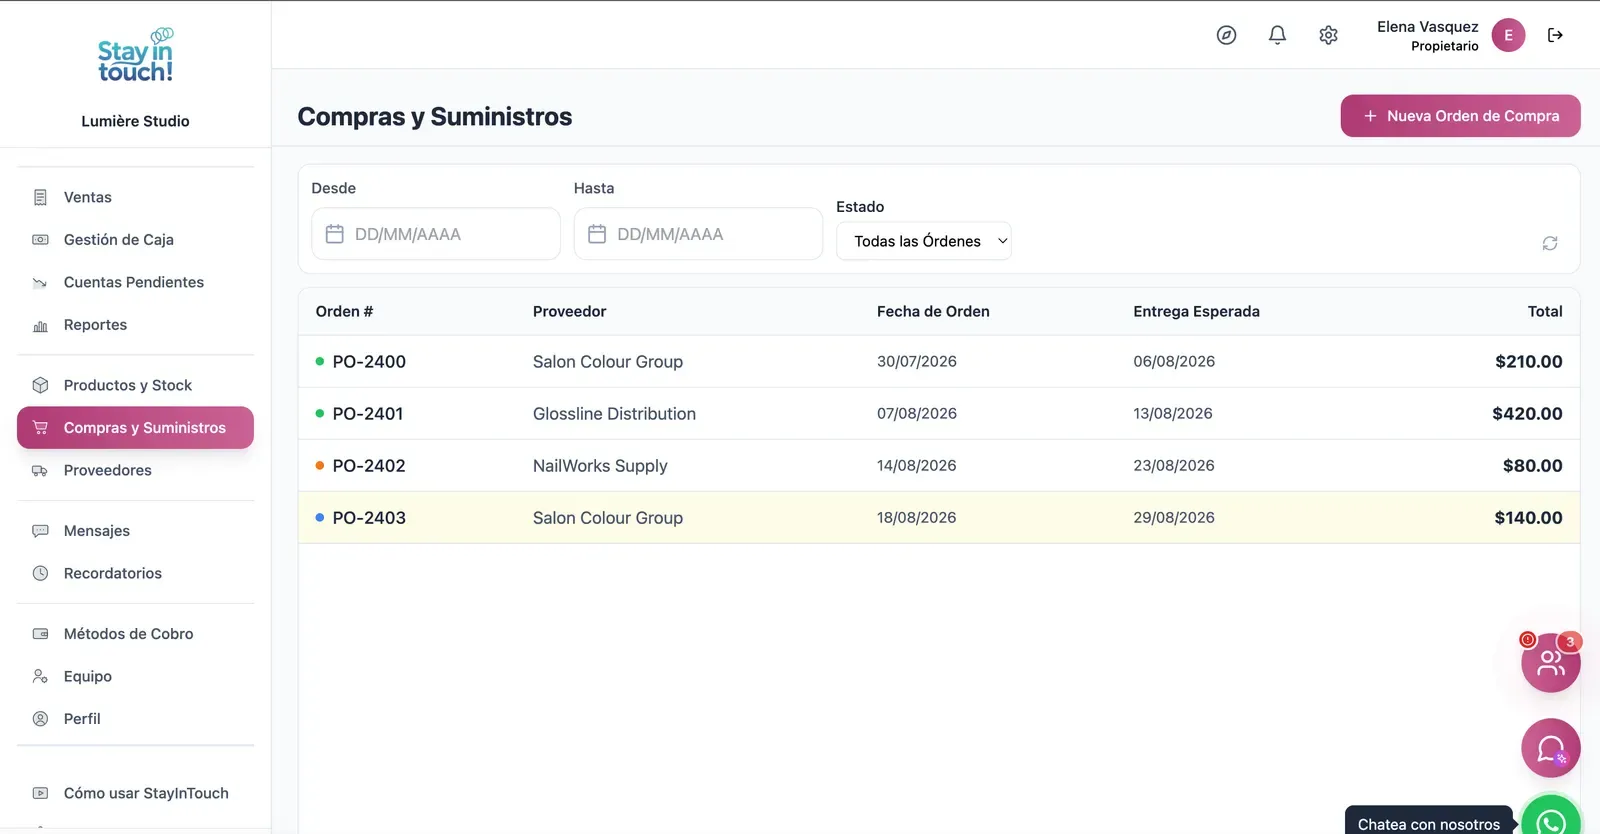Click the Desde calendar icon
This screenshot has height=834, width=1600.
coord(335,234)
